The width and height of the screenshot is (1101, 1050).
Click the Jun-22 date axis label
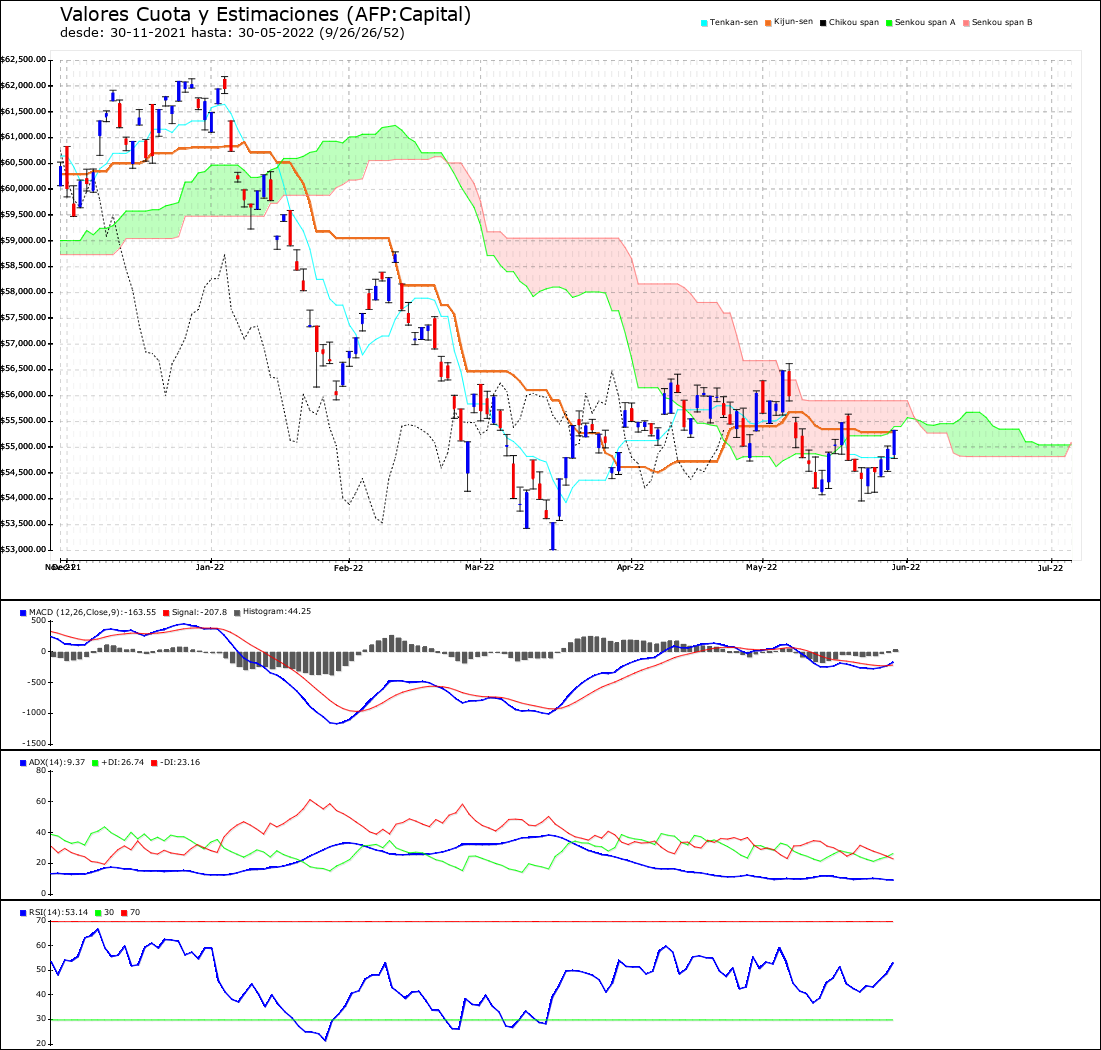(906, 567)
